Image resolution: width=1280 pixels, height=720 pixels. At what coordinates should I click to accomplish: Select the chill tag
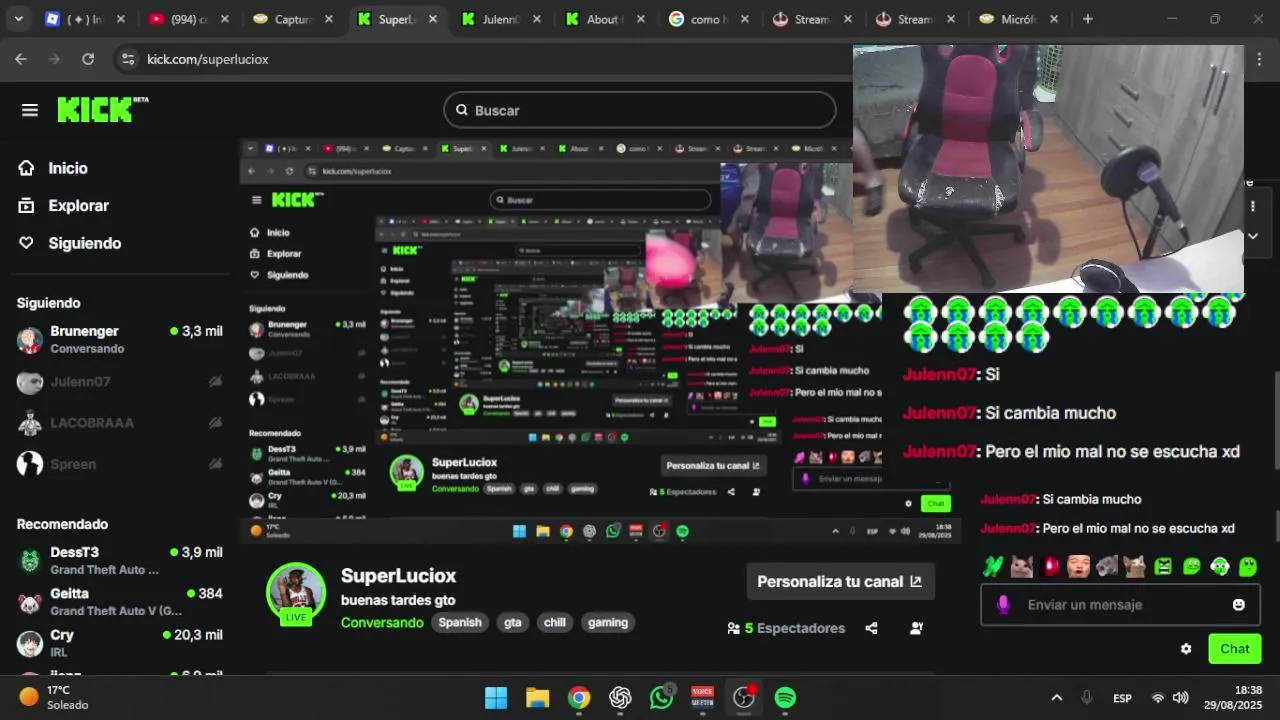pos(555,622)
